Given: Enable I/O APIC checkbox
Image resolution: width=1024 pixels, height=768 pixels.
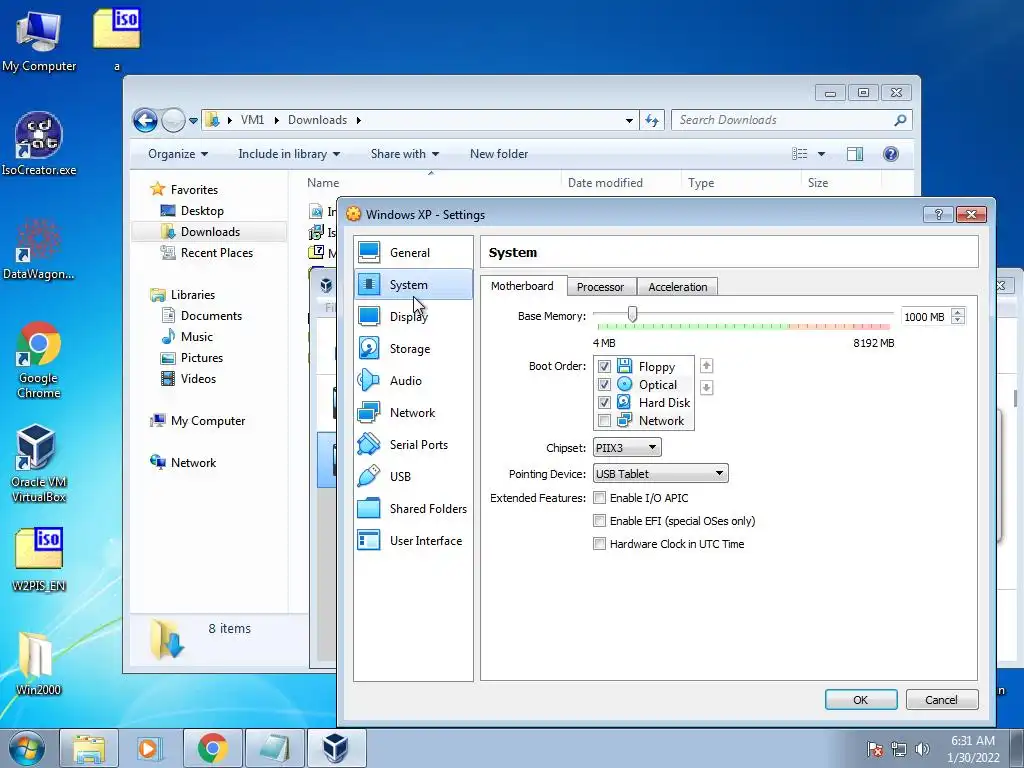Looking at the screenshot, I should point(599,498).
